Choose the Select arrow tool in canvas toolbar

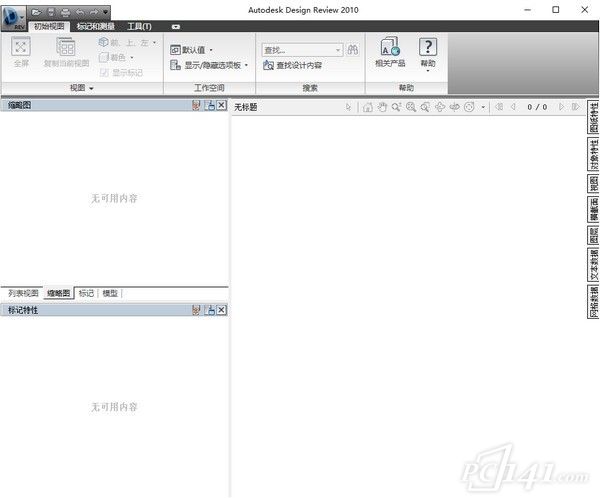coord(348,107)
